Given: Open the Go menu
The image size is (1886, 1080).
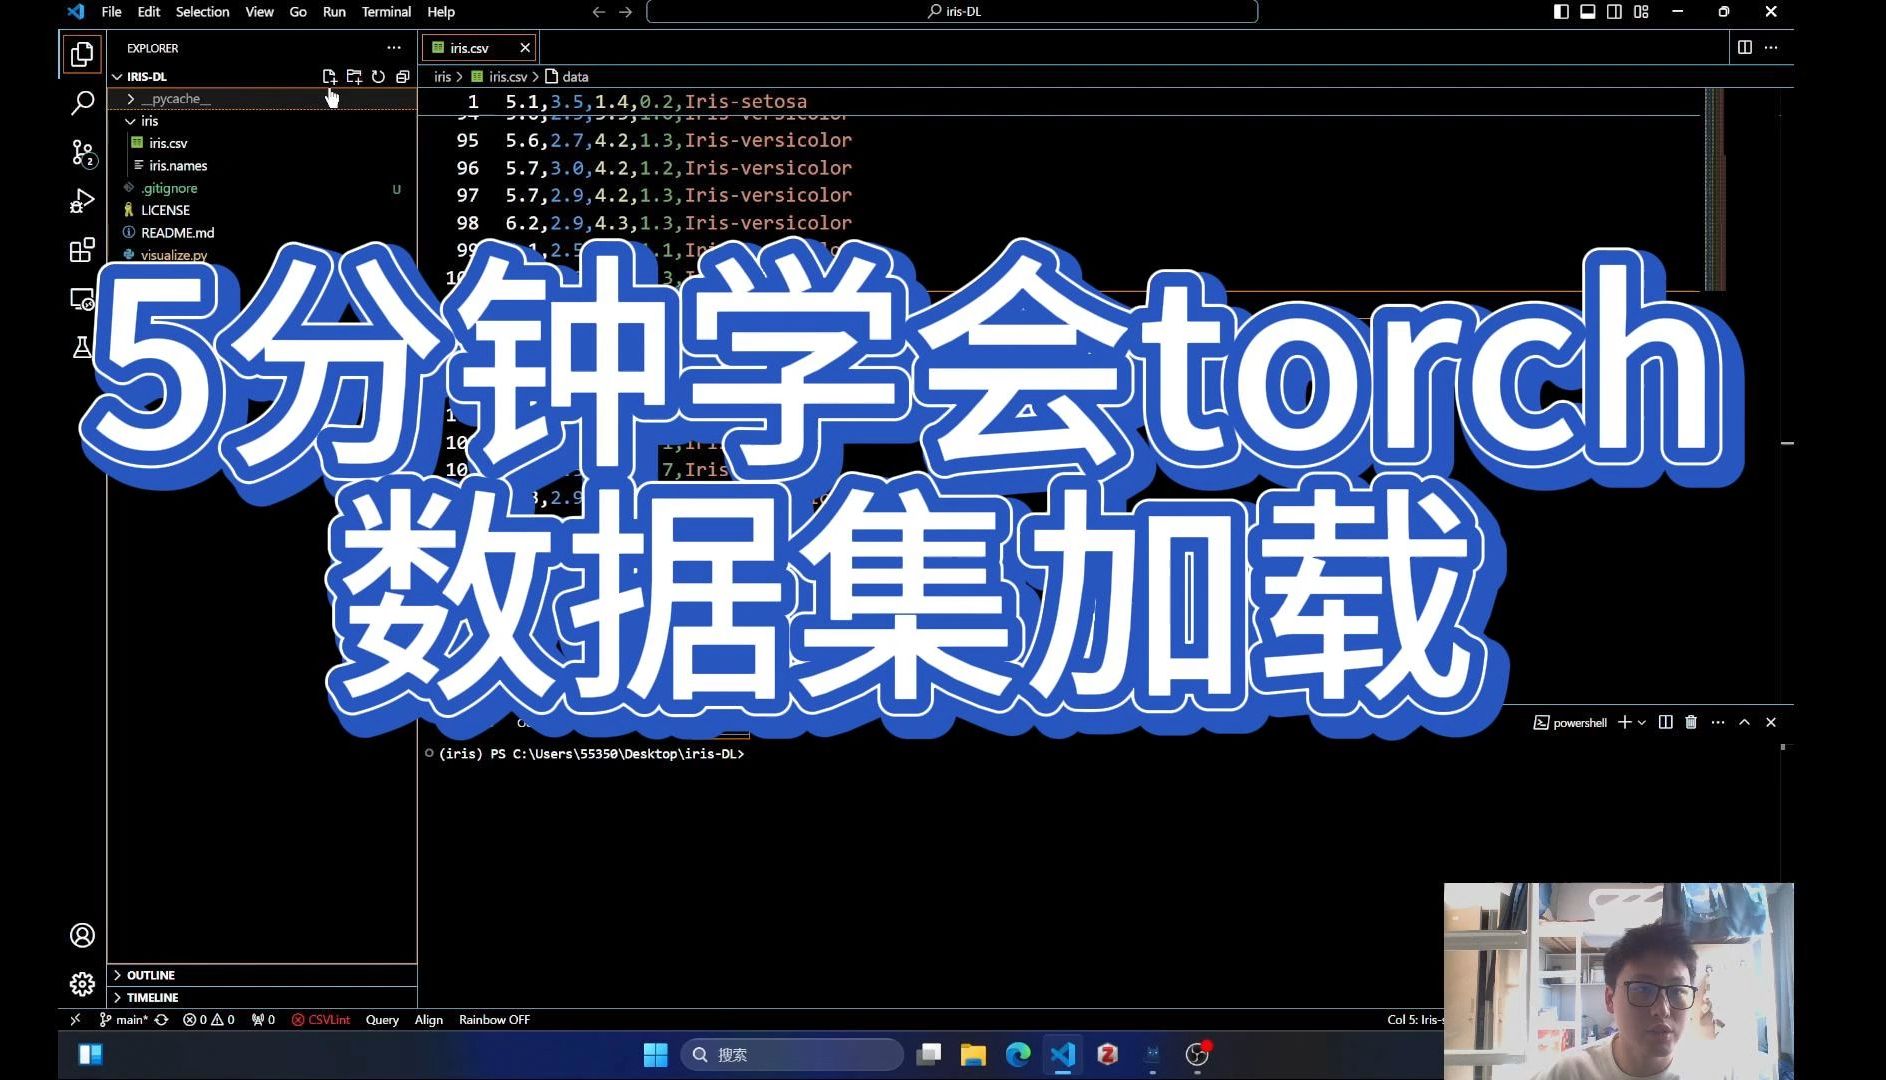Looking at the screenshot, I should pyautogui.click(x=298, y=12).
